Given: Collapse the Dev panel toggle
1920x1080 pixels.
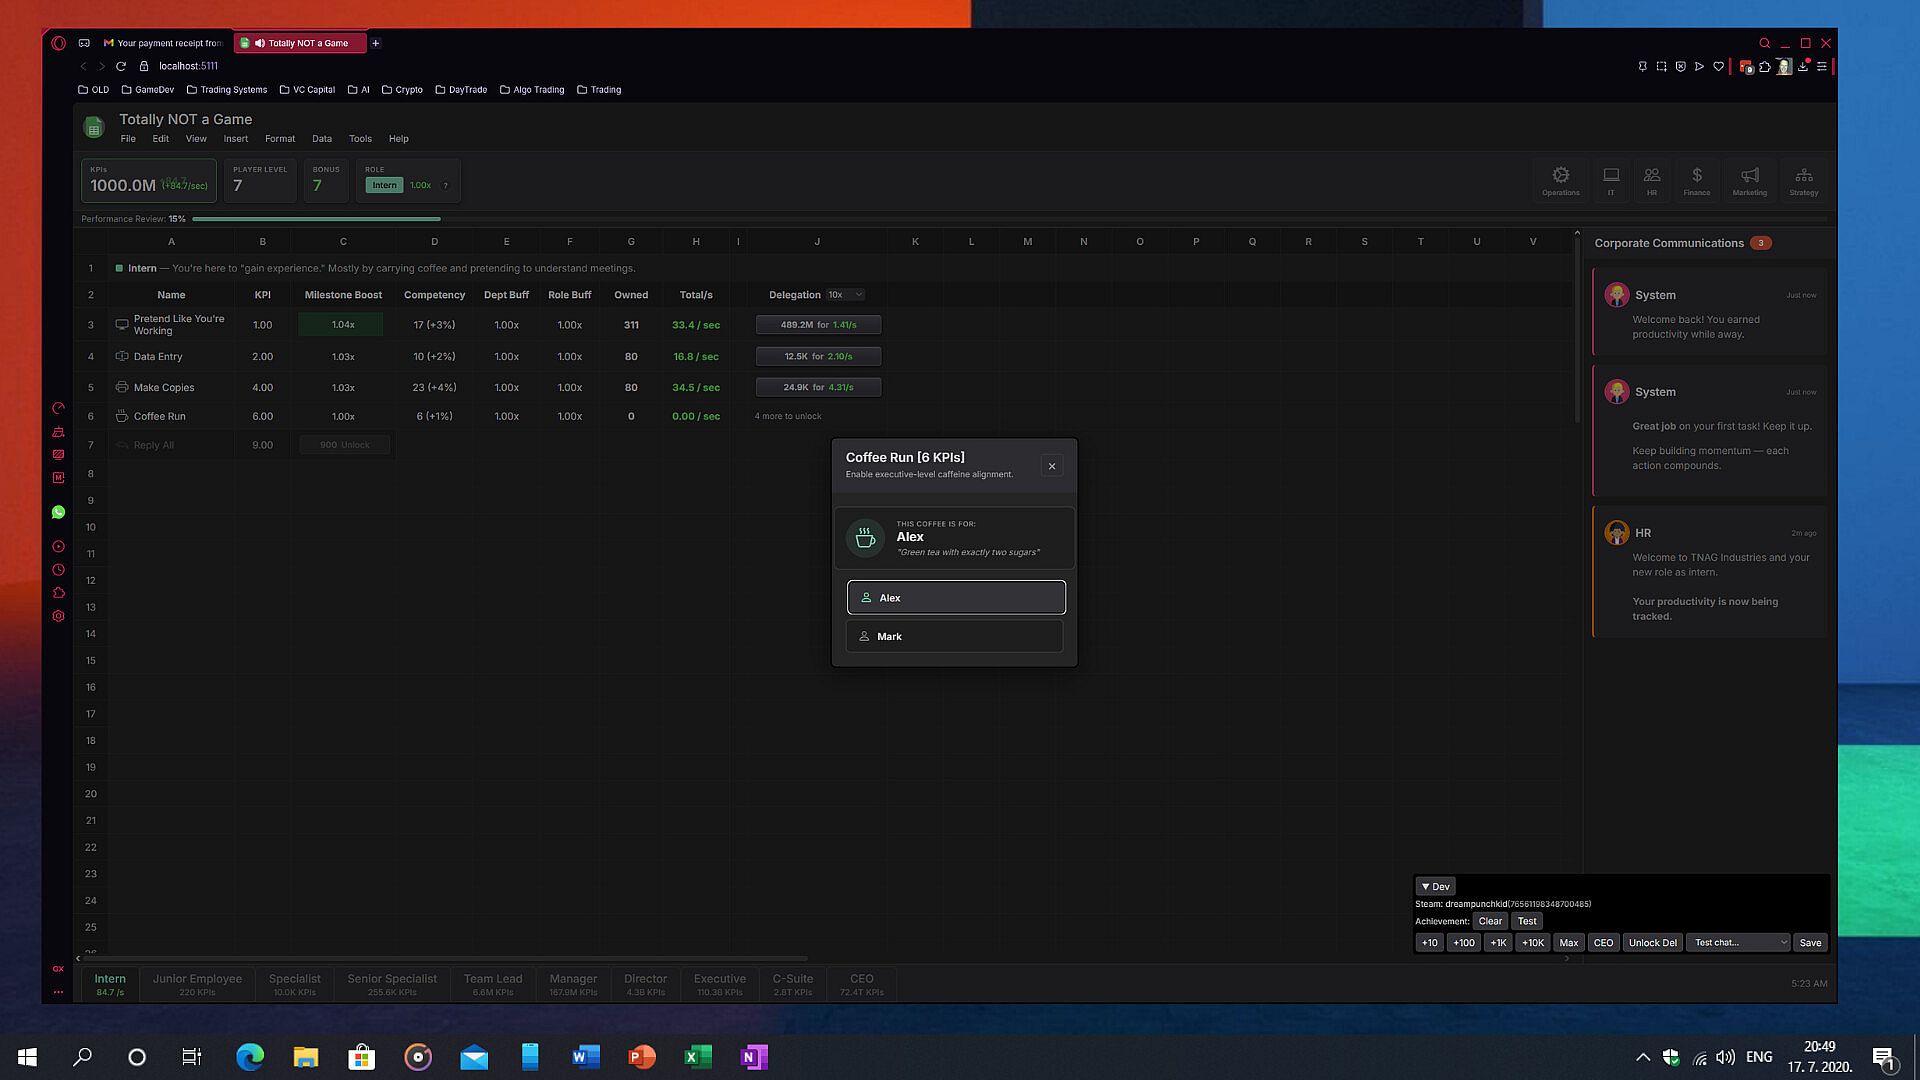Looking at the screenshot, I should point(1435,886).
